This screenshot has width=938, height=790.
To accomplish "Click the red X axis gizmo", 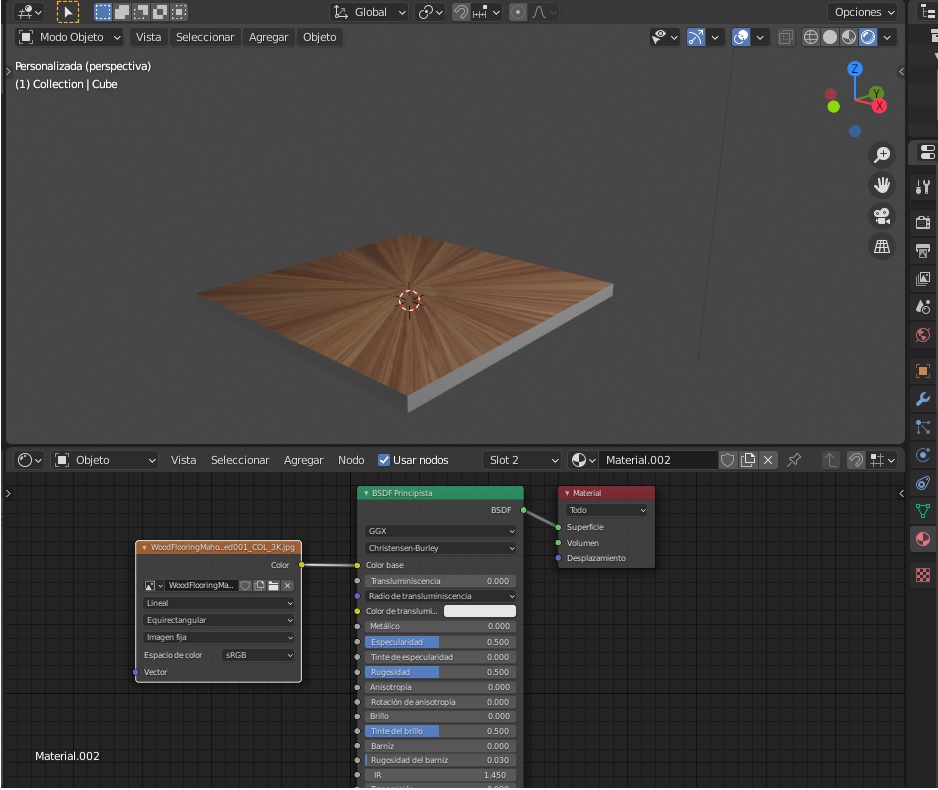I will point(879,106).
